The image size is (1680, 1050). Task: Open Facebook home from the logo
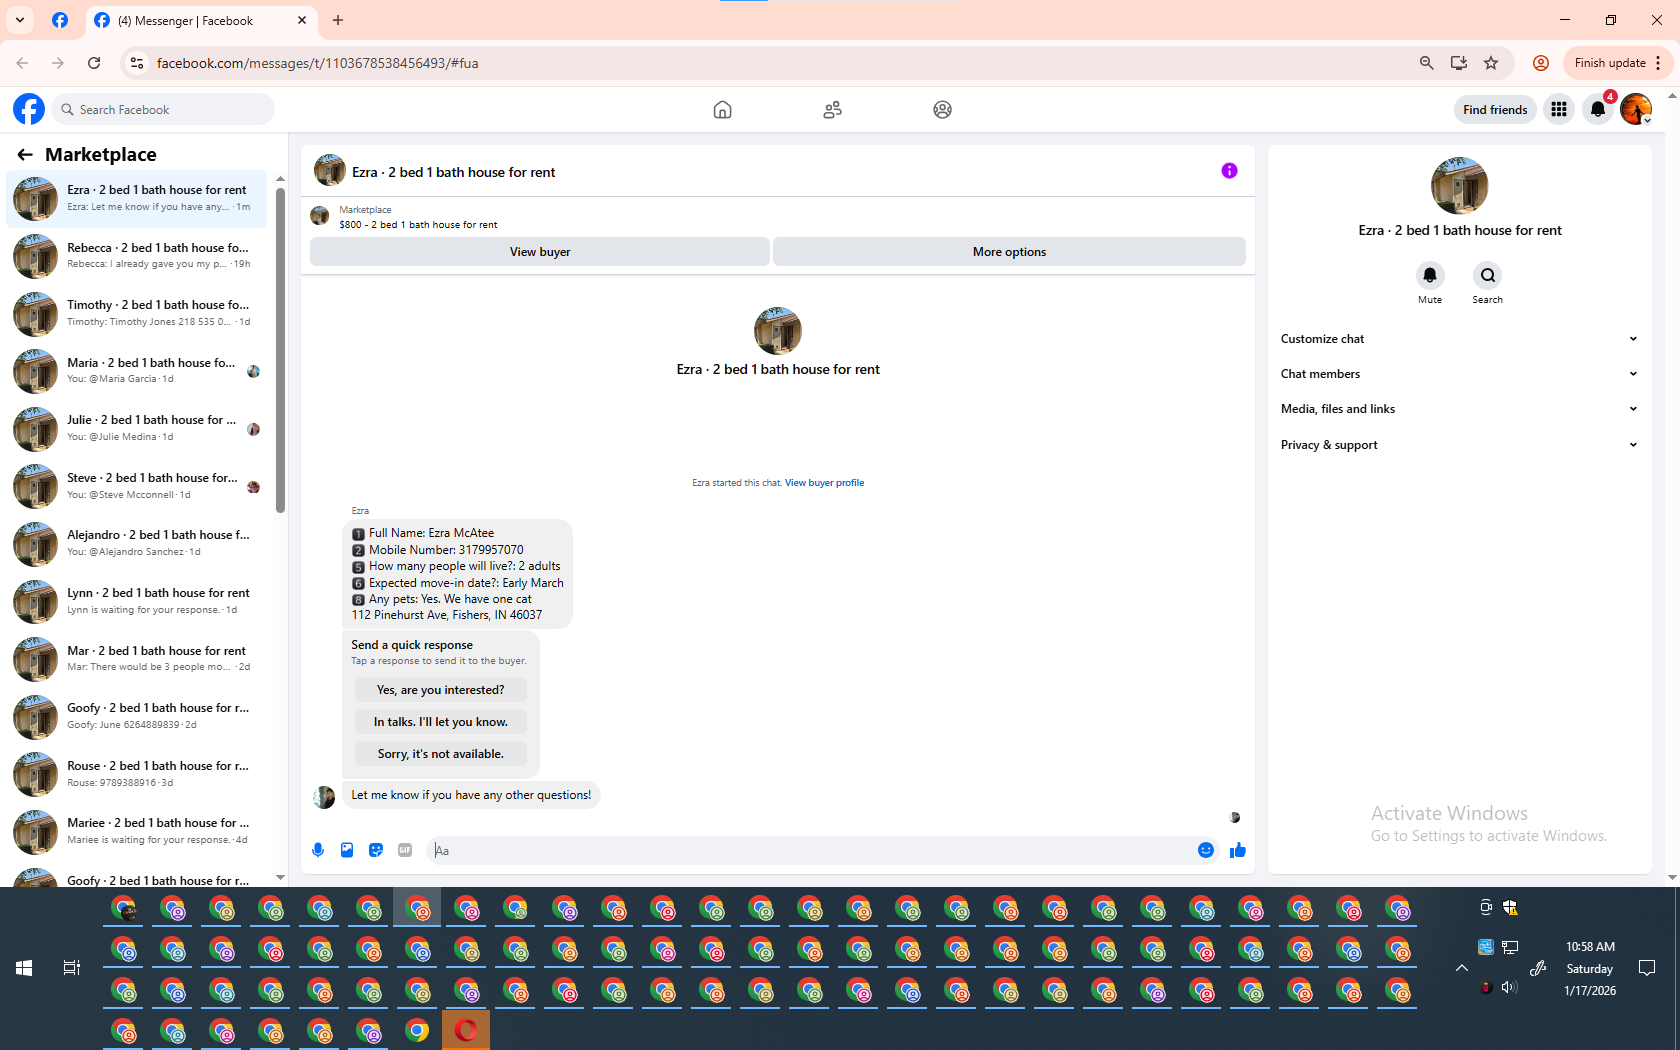click(29, 109)
